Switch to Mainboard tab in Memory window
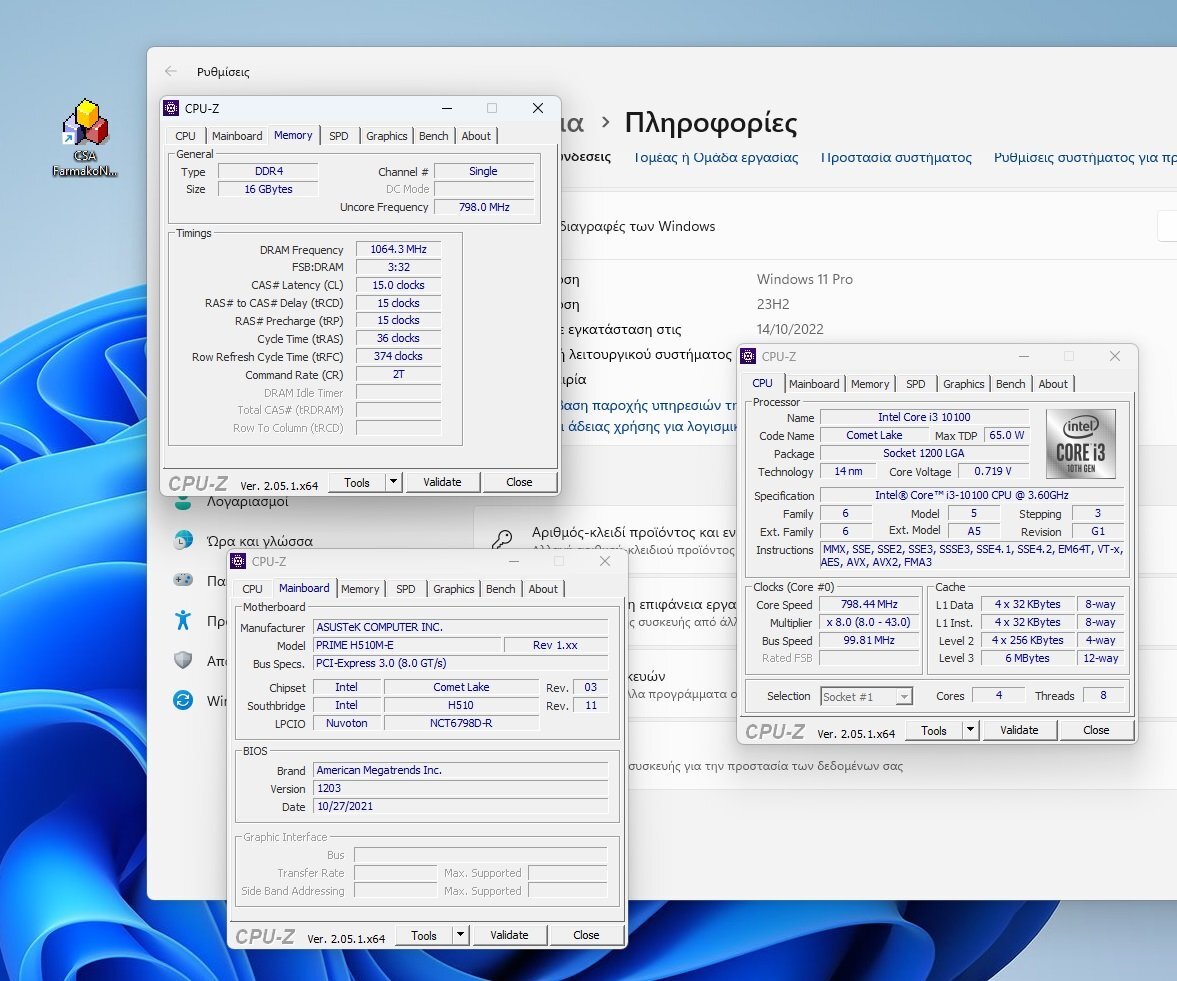The height and width of the screenshot is (981, 1177). click(237, 136)
